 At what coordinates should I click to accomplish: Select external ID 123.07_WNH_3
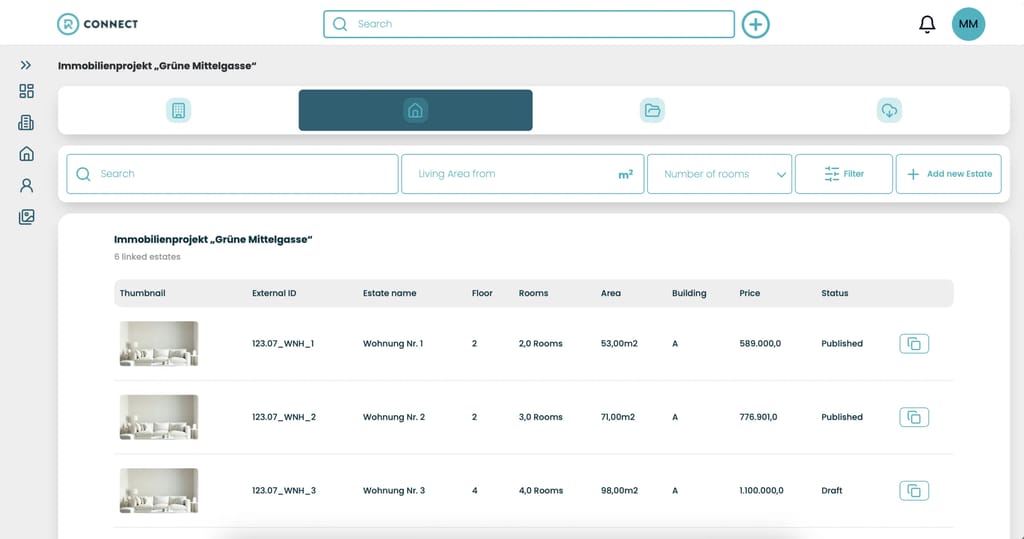[284, 491]
